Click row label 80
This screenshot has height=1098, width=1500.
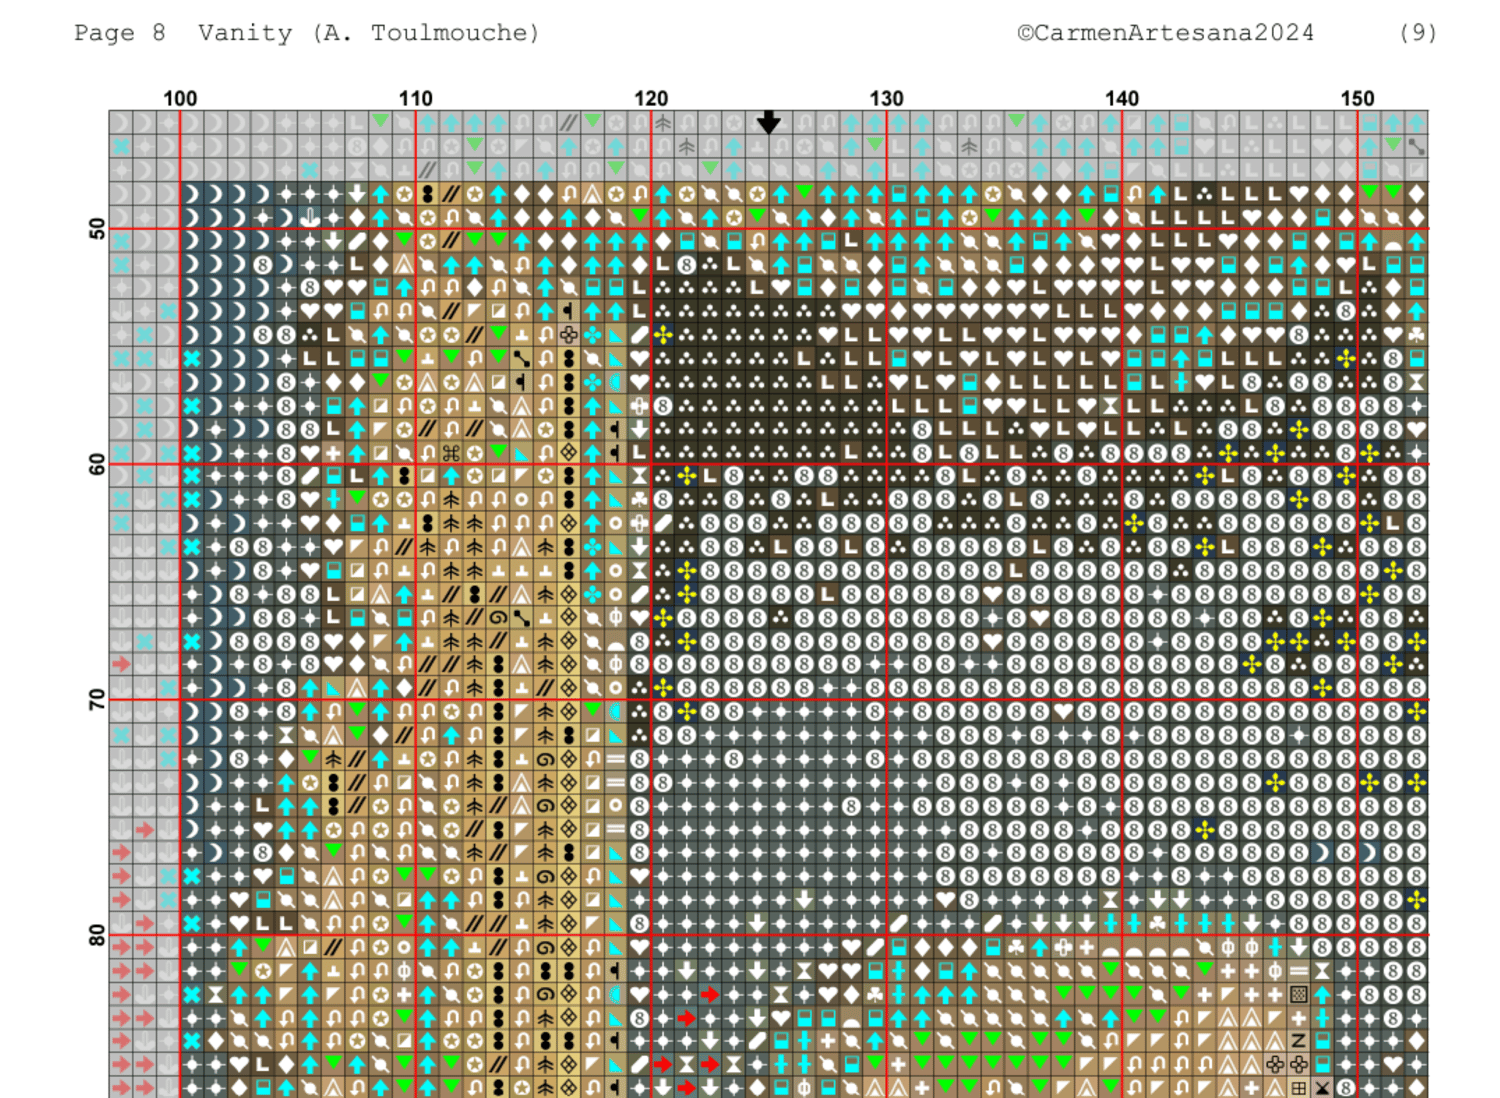pyautogui.click(x=97, y=935)
